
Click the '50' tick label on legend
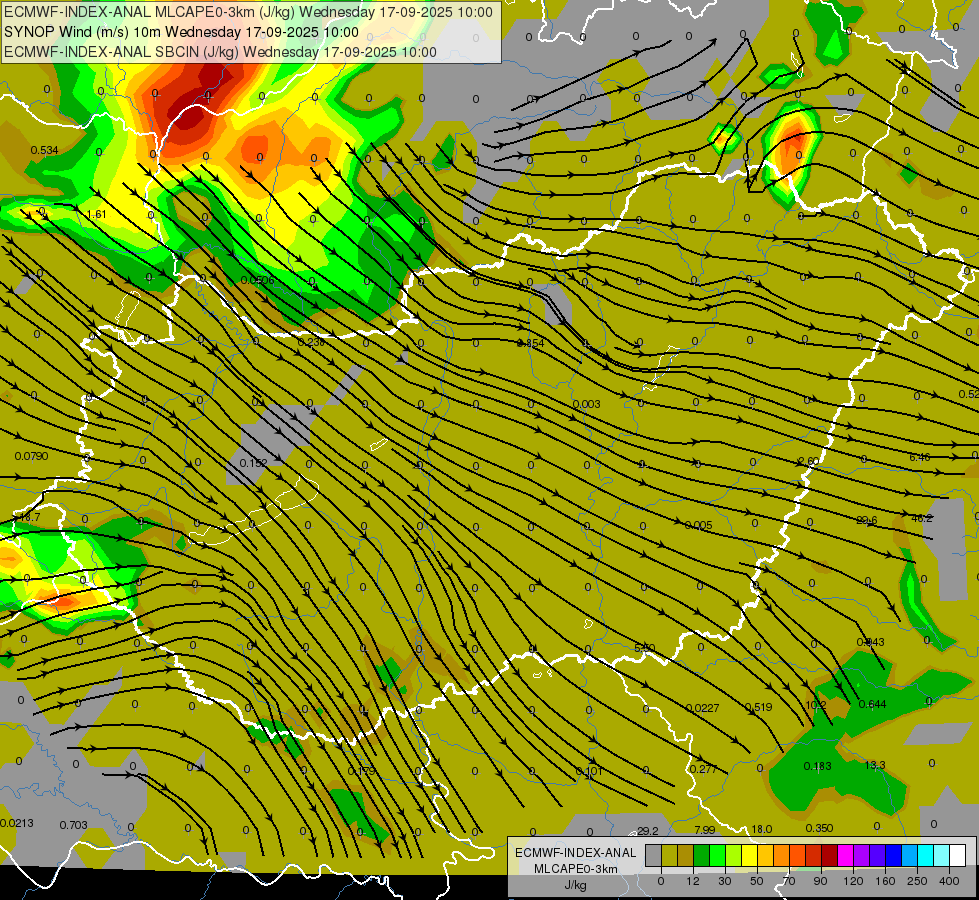tap(757, 881)
